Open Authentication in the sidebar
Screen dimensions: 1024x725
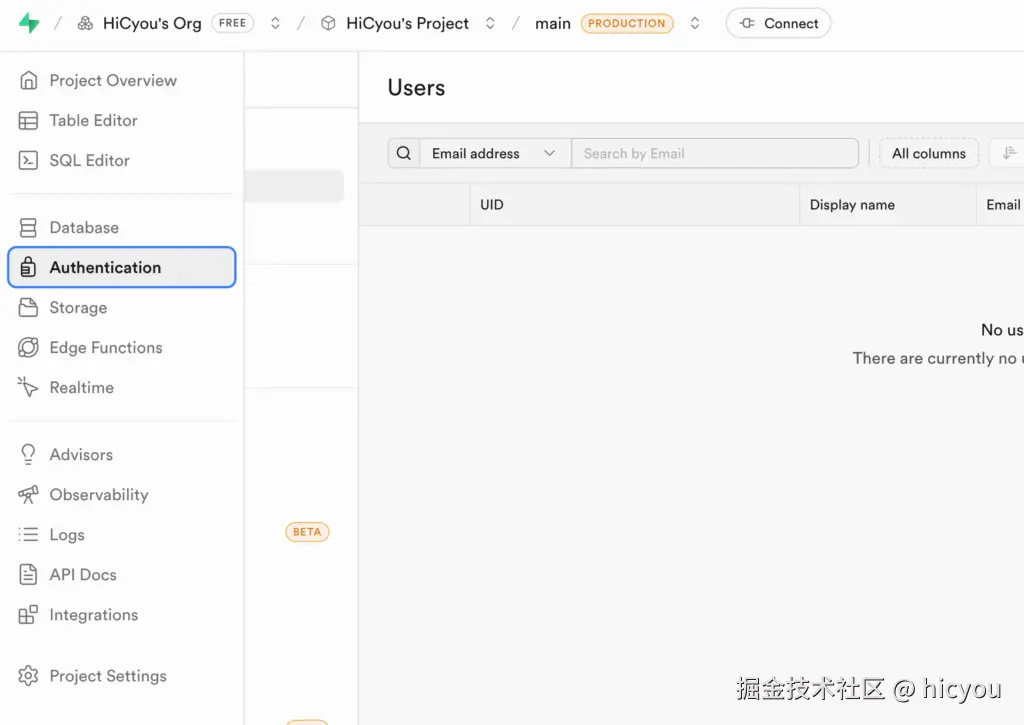tap(105, 268)
